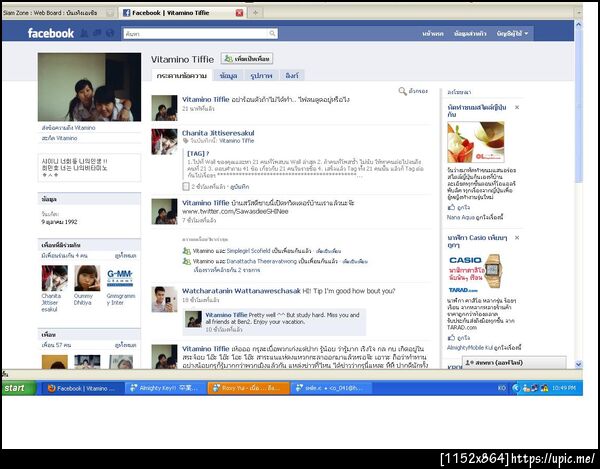The width and height of the screenshot is (600, 469).
Task: Click Chanita Jittiseresakul's post avatar thumbnail
Action: coord(164,142)
